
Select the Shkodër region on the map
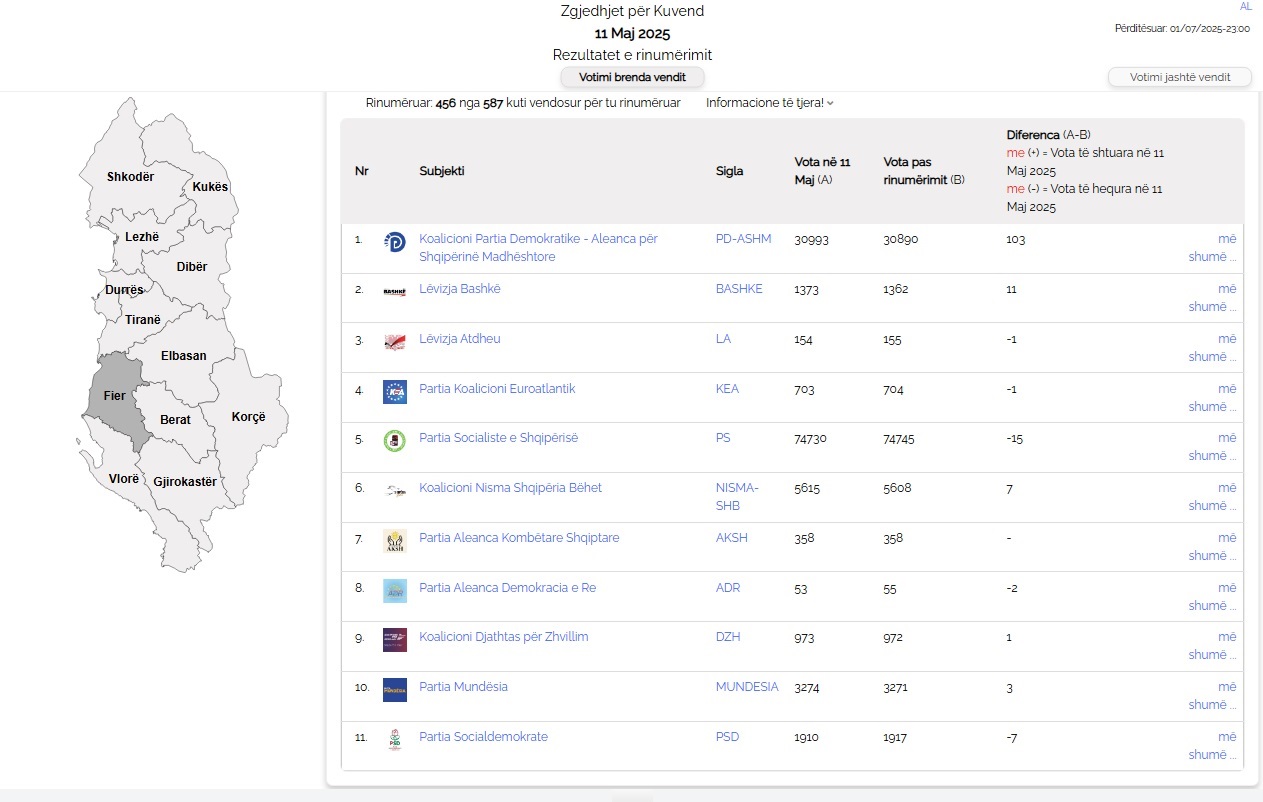pos(130,176)
